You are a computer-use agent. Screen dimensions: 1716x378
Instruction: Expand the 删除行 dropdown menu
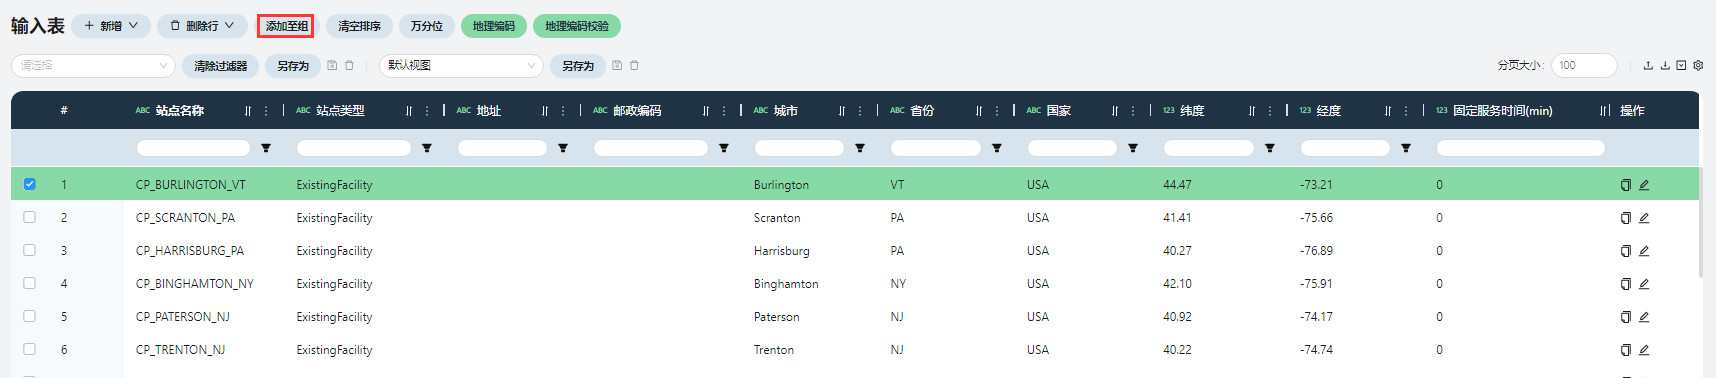202,26
